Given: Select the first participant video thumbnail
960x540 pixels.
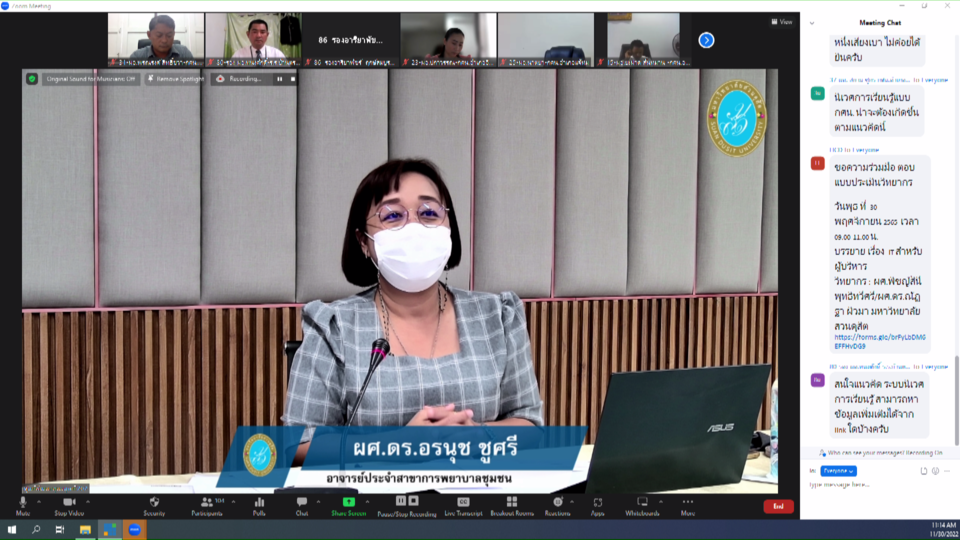Looking at the screenshot, I should [x=156, y=40].
